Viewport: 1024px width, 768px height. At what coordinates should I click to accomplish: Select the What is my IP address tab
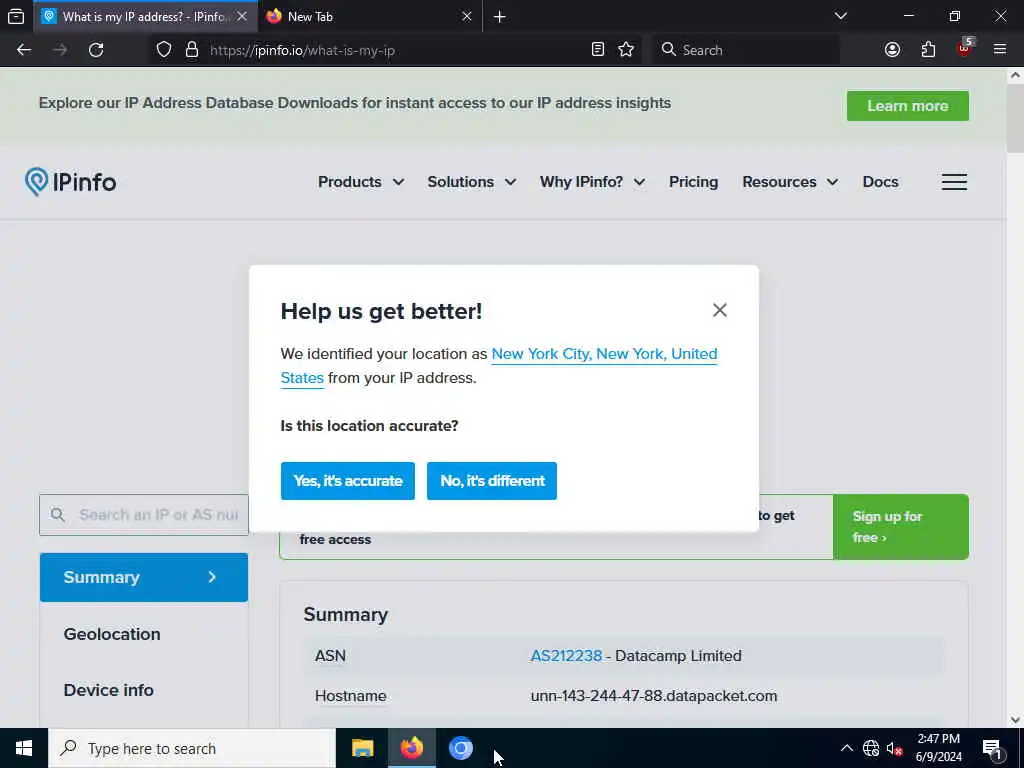[146, 16]
